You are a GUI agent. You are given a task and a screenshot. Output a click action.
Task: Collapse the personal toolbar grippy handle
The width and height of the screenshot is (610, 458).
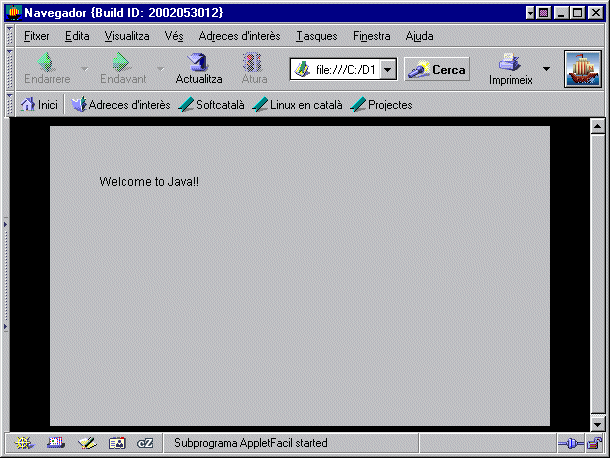(10, 104)
